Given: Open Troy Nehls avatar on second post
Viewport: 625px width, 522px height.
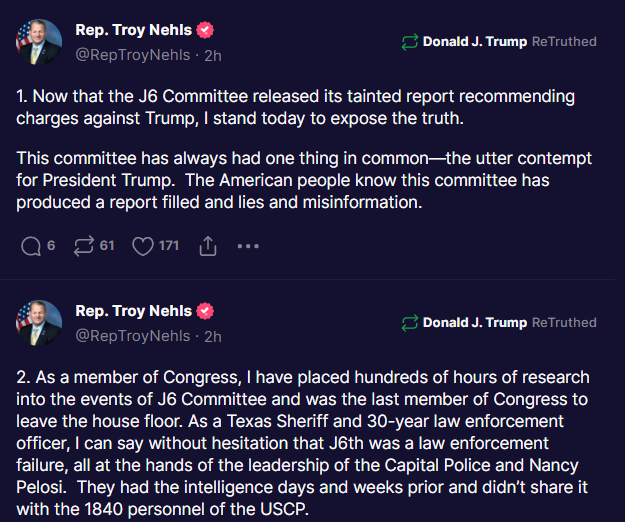Looking at the screenshot, I should pyautogui.click(x=37, y=323).
